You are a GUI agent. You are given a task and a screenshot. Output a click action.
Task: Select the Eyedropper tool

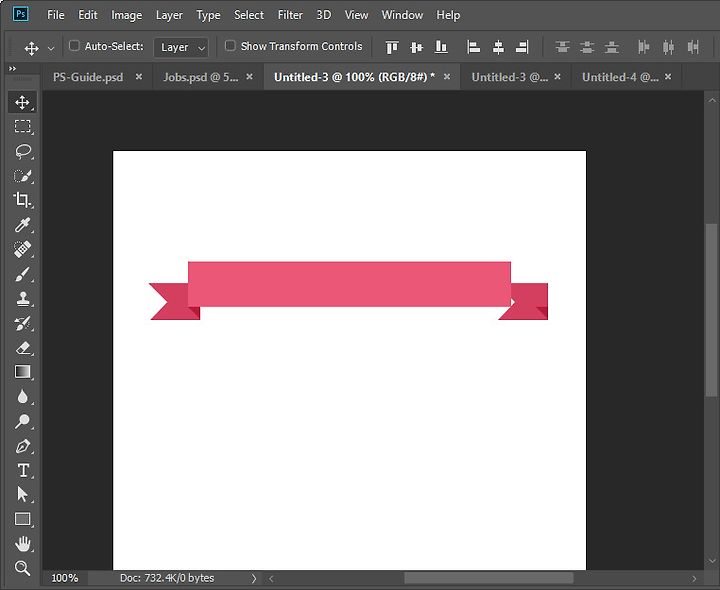[x=22, y=225]
